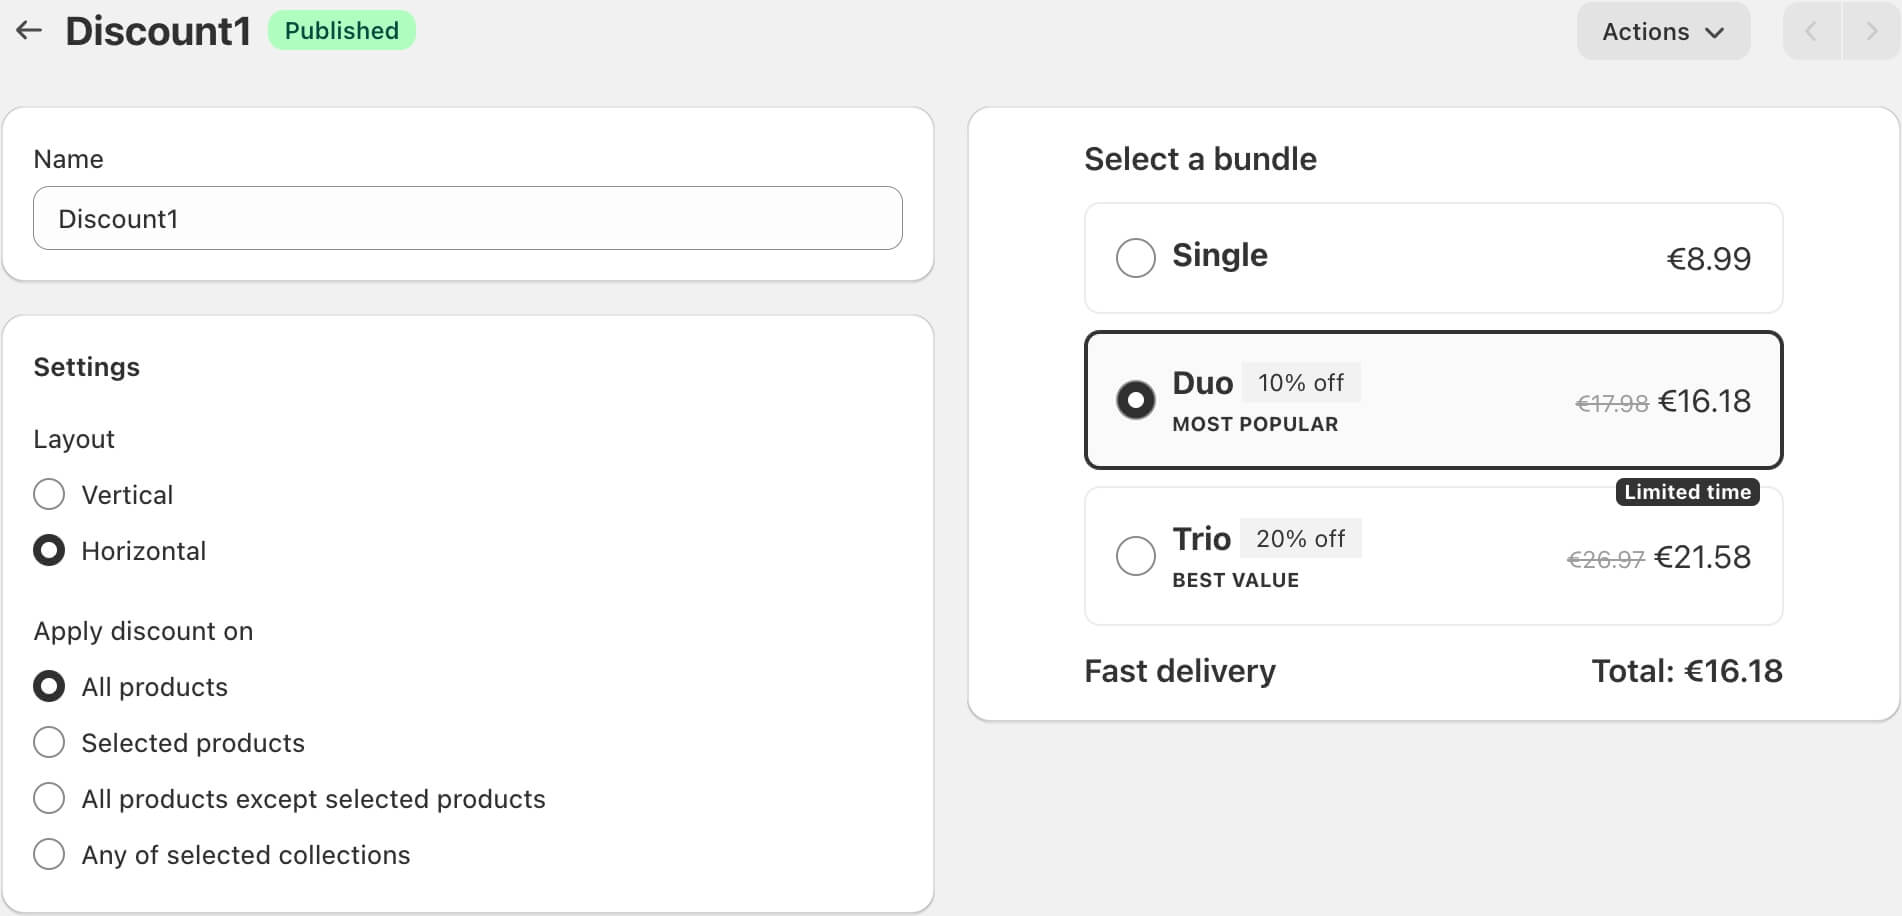Select the Single bundle option
The height and width of the screenshot is (916, 1902).
tap(1136, 257)
